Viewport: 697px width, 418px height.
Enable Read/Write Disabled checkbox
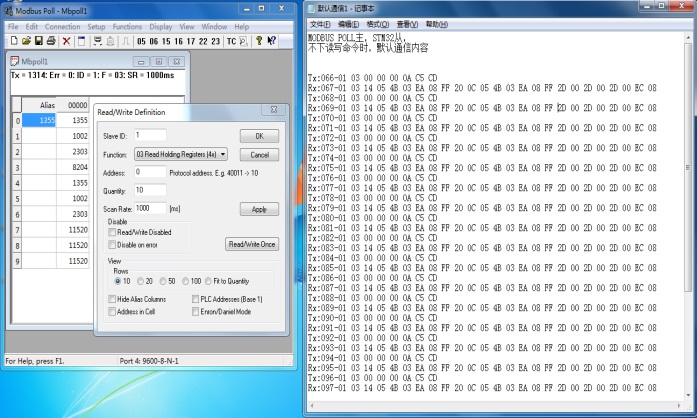tap(112, 232)
